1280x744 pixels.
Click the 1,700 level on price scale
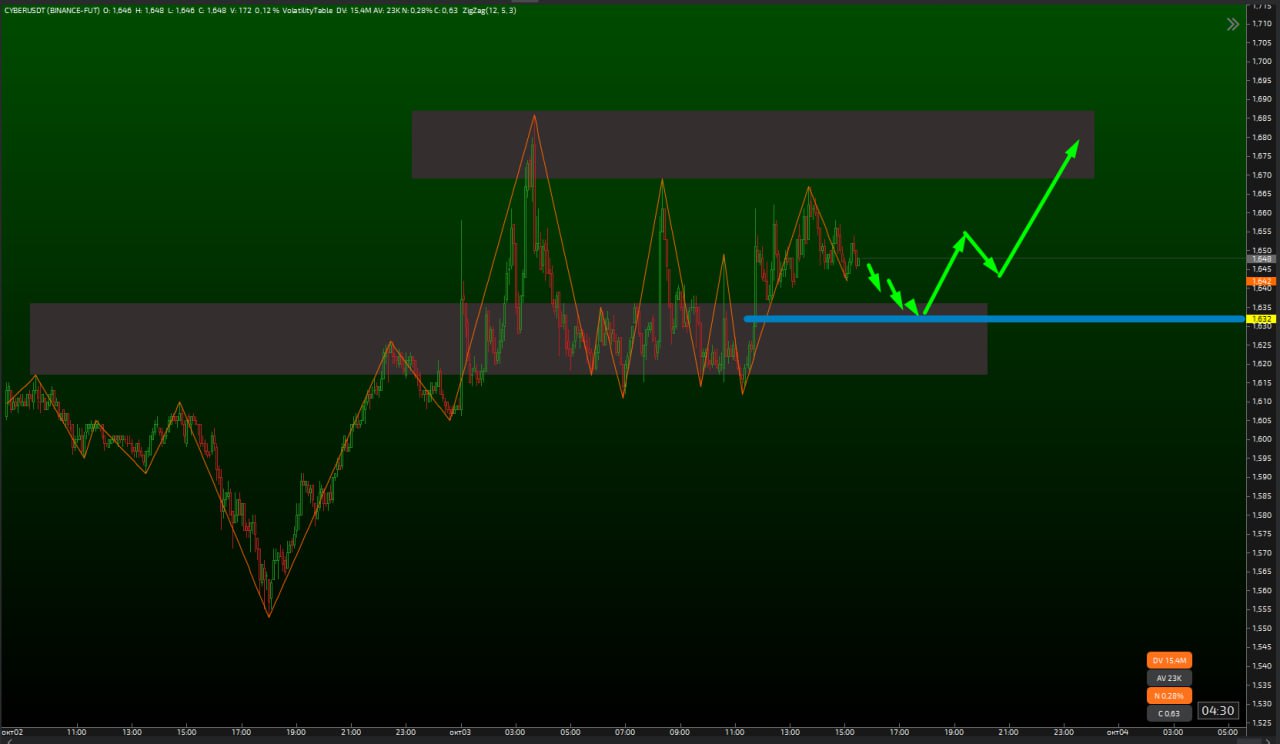coord(1262,61)
